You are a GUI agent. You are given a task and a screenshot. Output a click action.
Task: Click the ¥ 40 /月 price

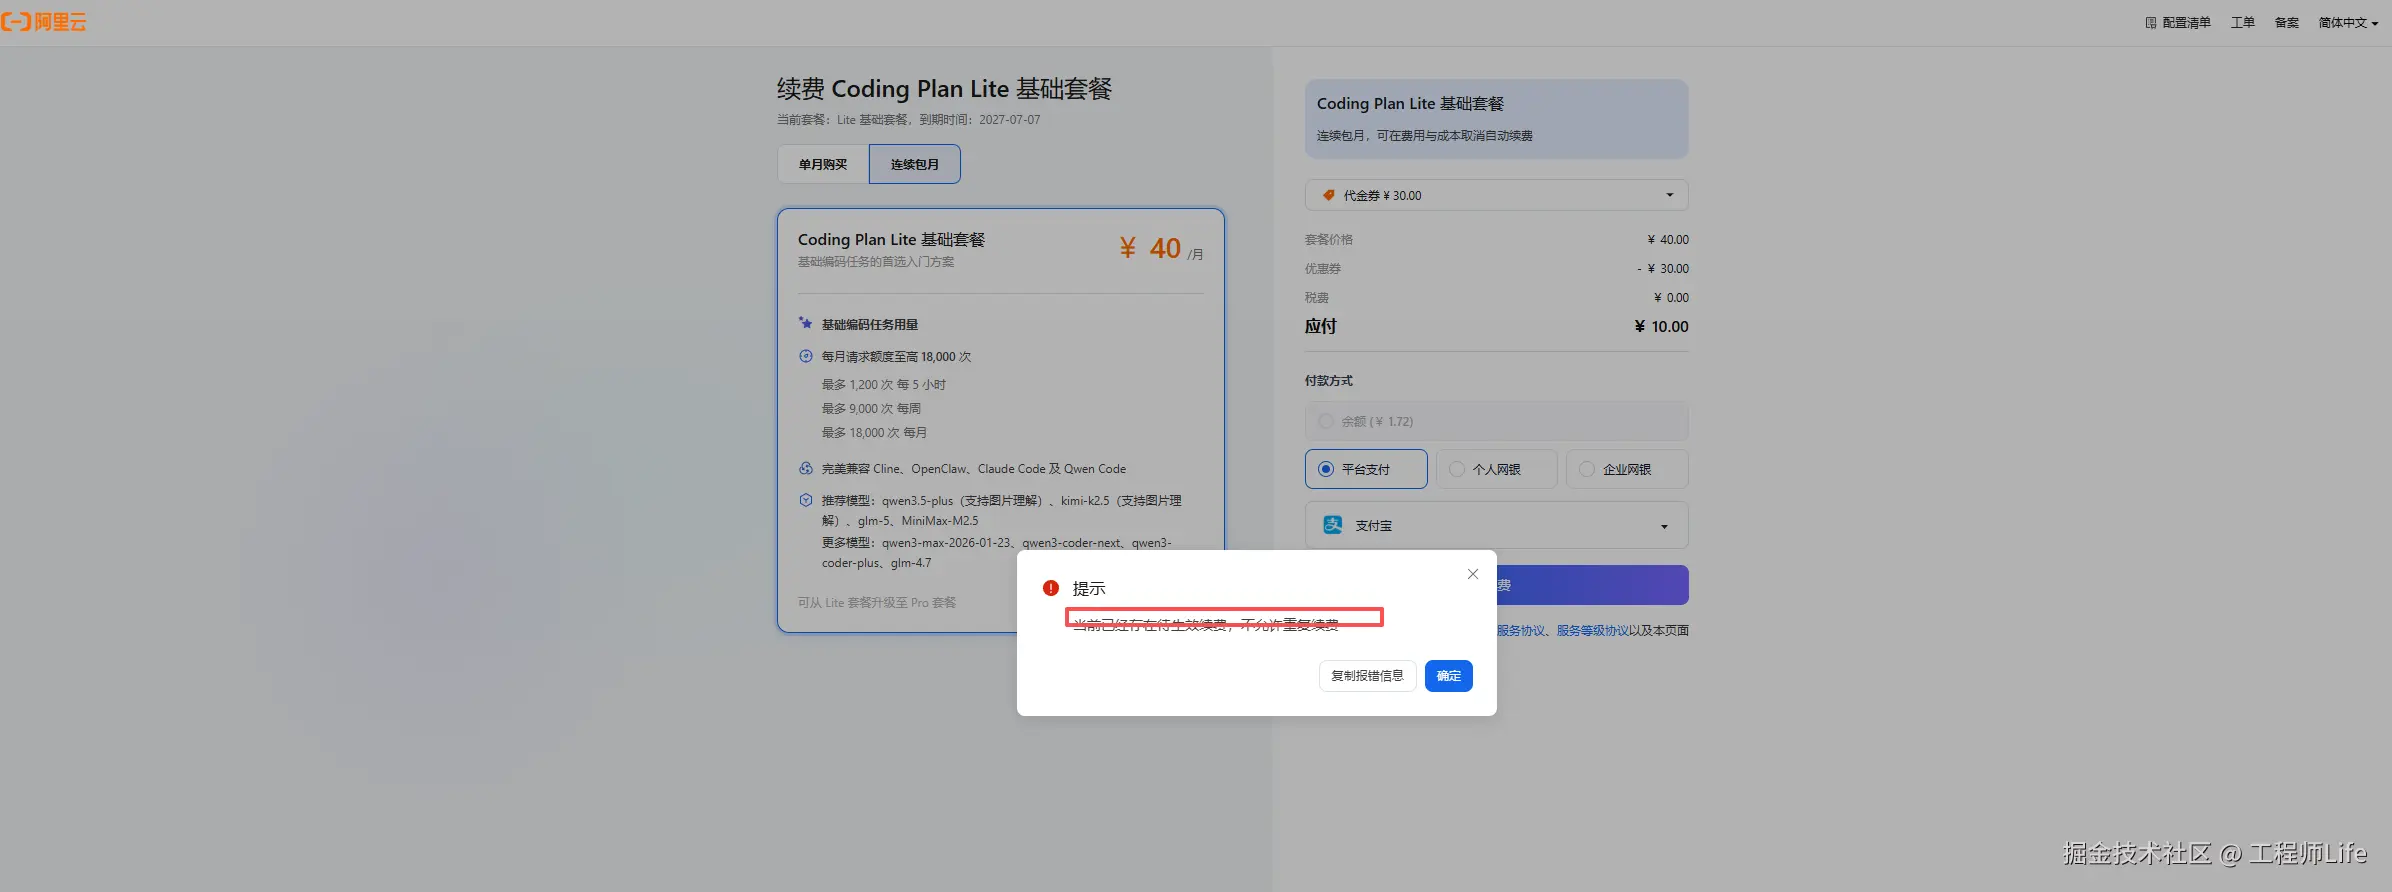[x=1161, y=248]
